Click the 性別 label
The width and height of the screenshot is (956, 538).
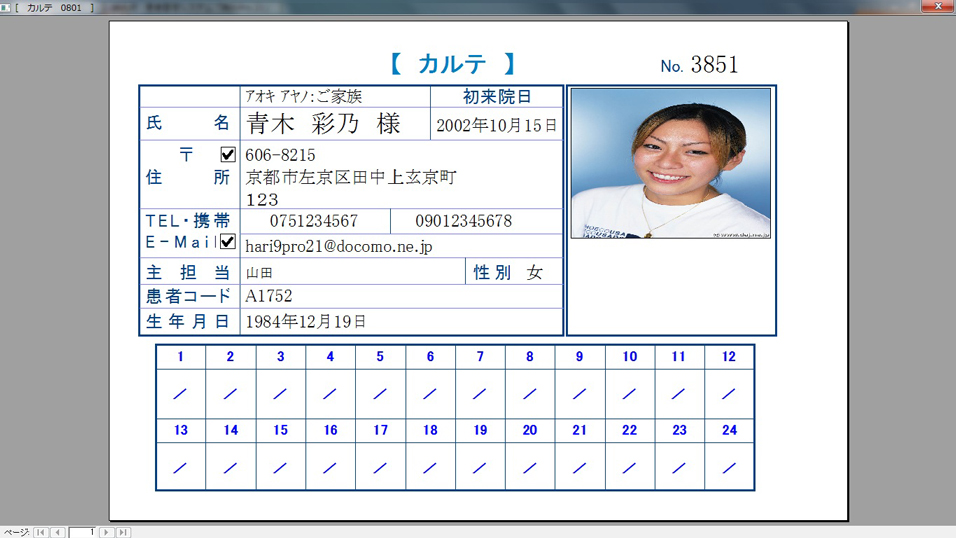pos(493,273)
